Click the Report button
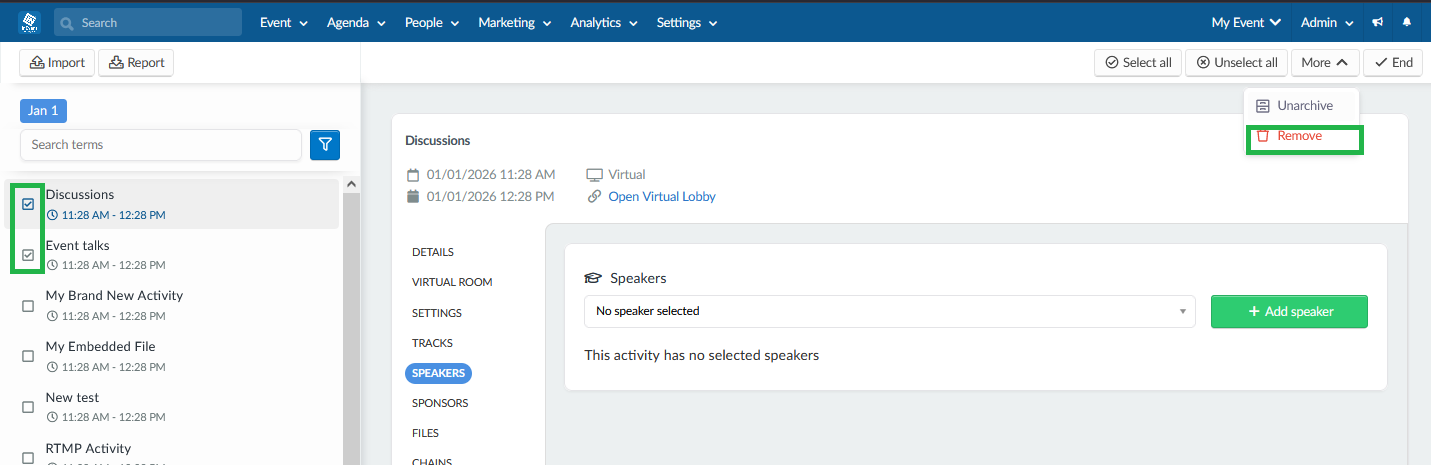The width and height of the screenshot is (1431, 465). coord(137,62)
